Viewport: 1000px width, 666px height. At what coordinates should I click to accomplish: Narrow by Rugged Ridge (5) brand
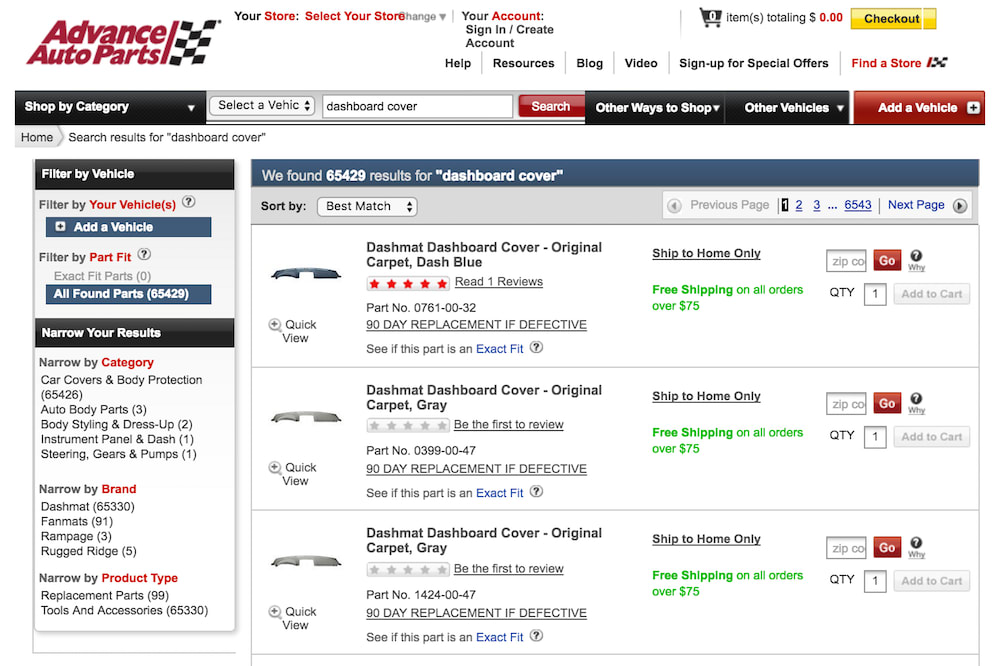click(89, 551)
